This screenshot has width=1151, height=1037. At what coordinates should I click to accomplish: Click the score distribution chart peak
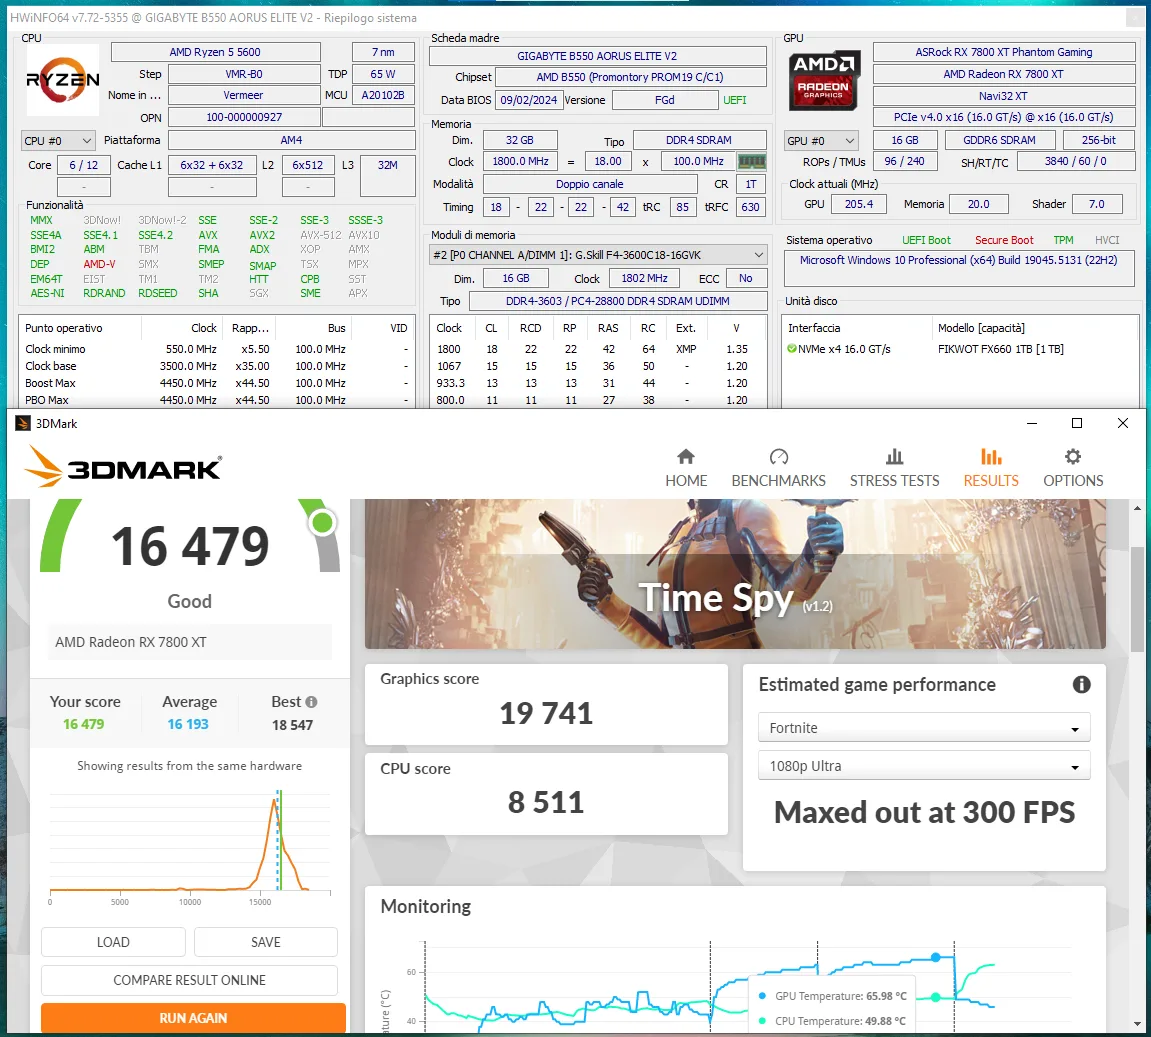(x=275, y=801)
